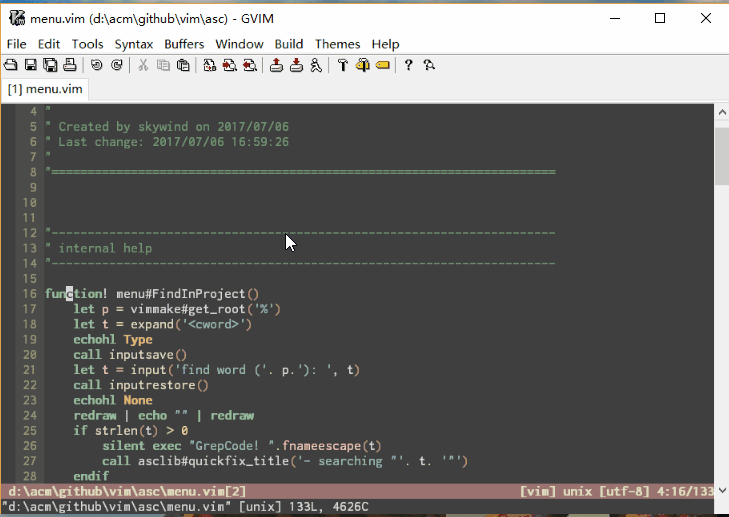Viewport: 729px width, 517px height.
Task: Click the Cut scissors icon
Action: 143,65
